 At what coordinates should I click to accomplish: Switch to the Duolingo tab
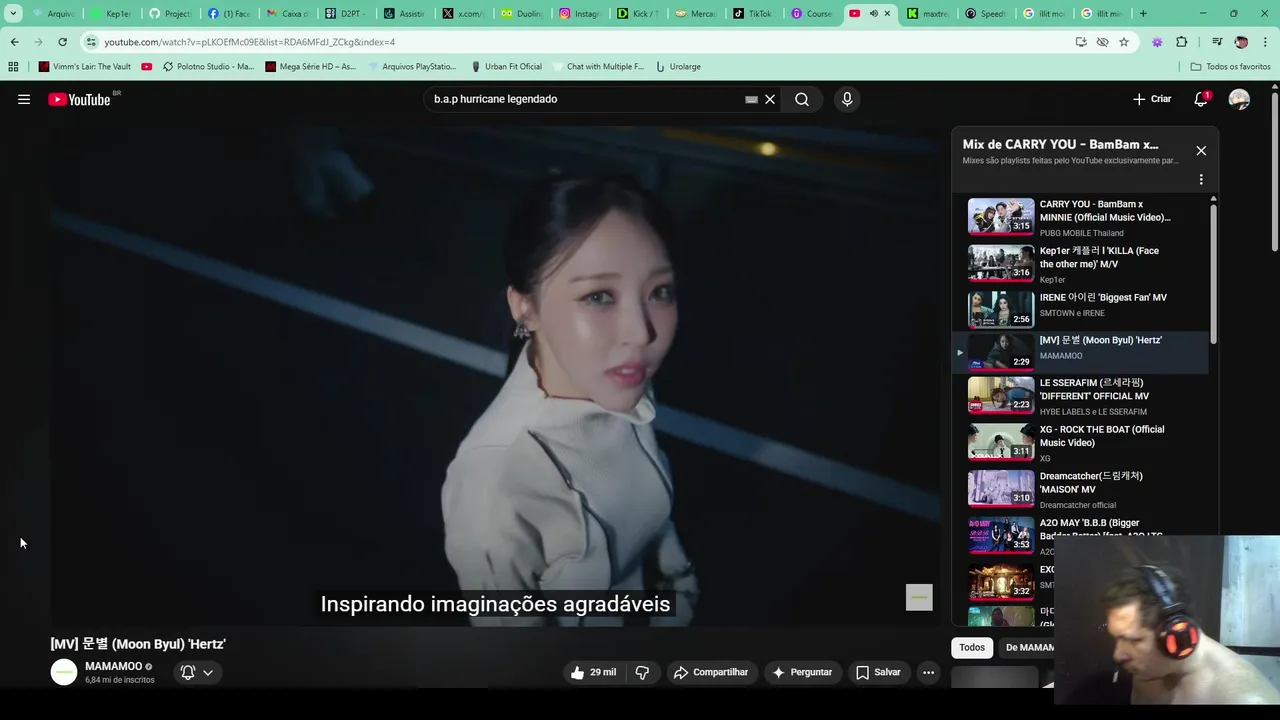coord(522,14)
